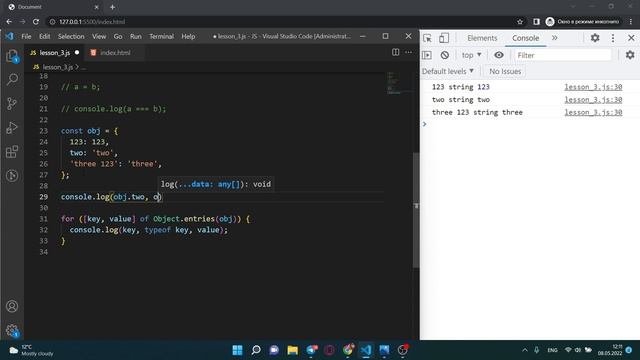The height and width of the screenshot is (360, 640).
Task: Show hidden system tray icons
Action: point(525,350)
